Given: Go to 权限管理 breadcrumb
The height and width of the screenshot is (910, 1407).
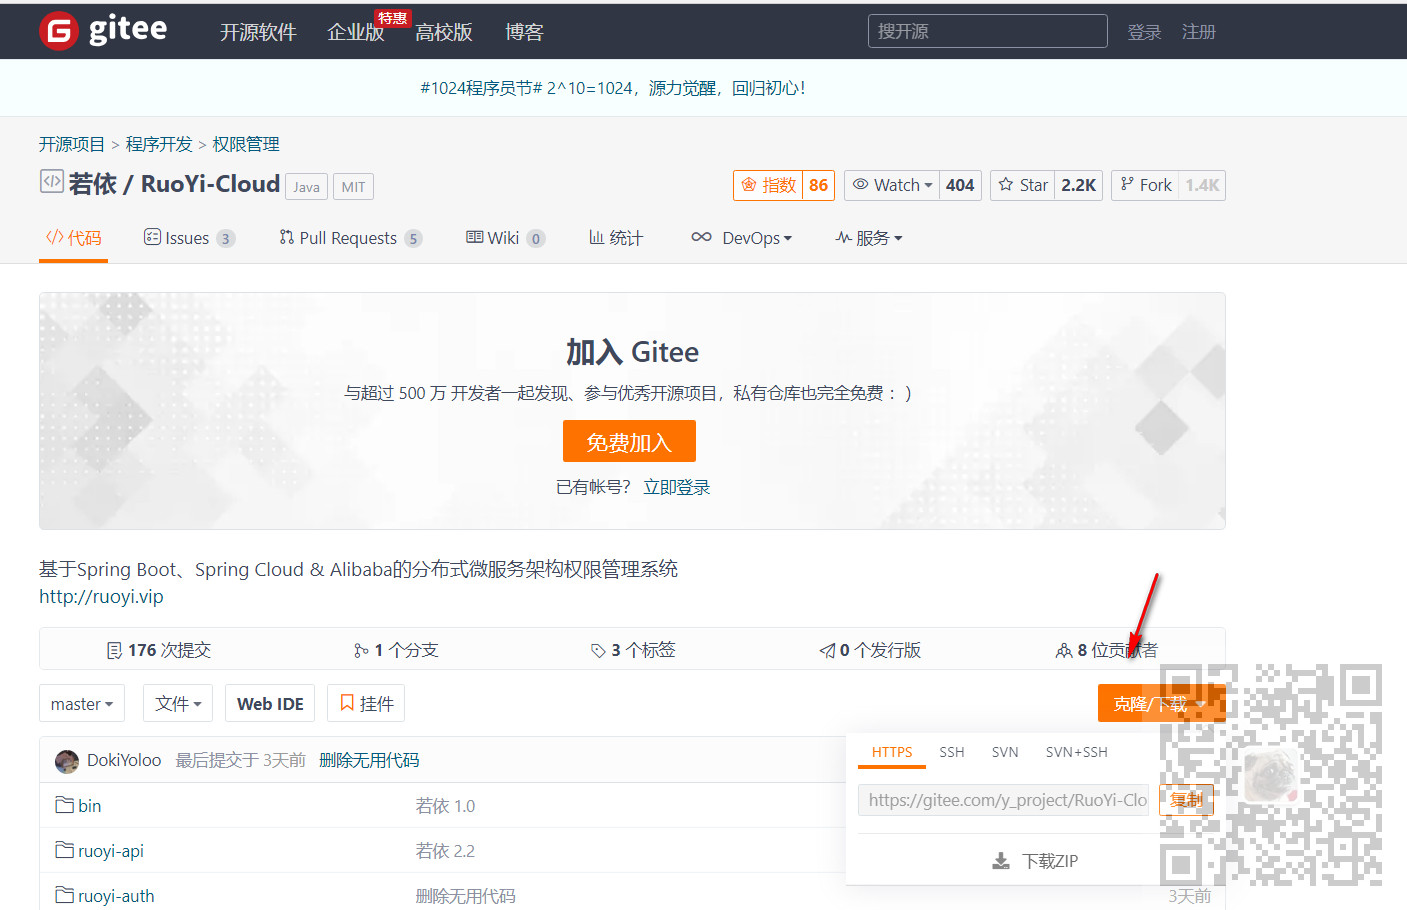Looking at the screenshot, I should point(246,144).
